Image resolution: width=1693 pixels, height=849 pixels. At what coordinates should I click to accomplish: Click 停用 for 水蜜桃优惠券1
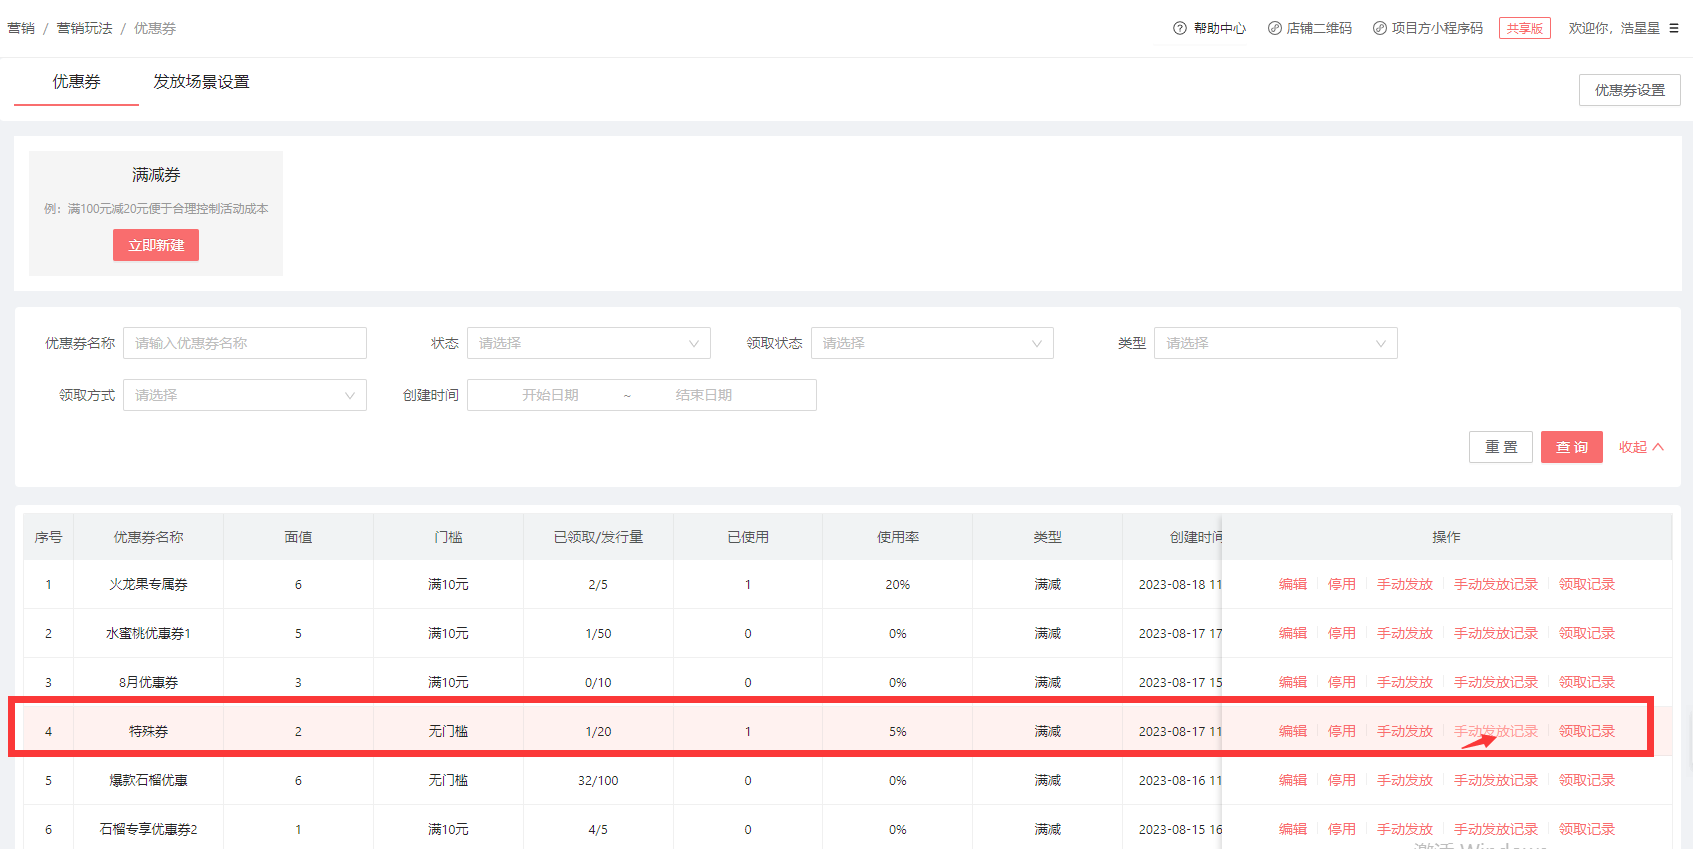[1341, 633]
